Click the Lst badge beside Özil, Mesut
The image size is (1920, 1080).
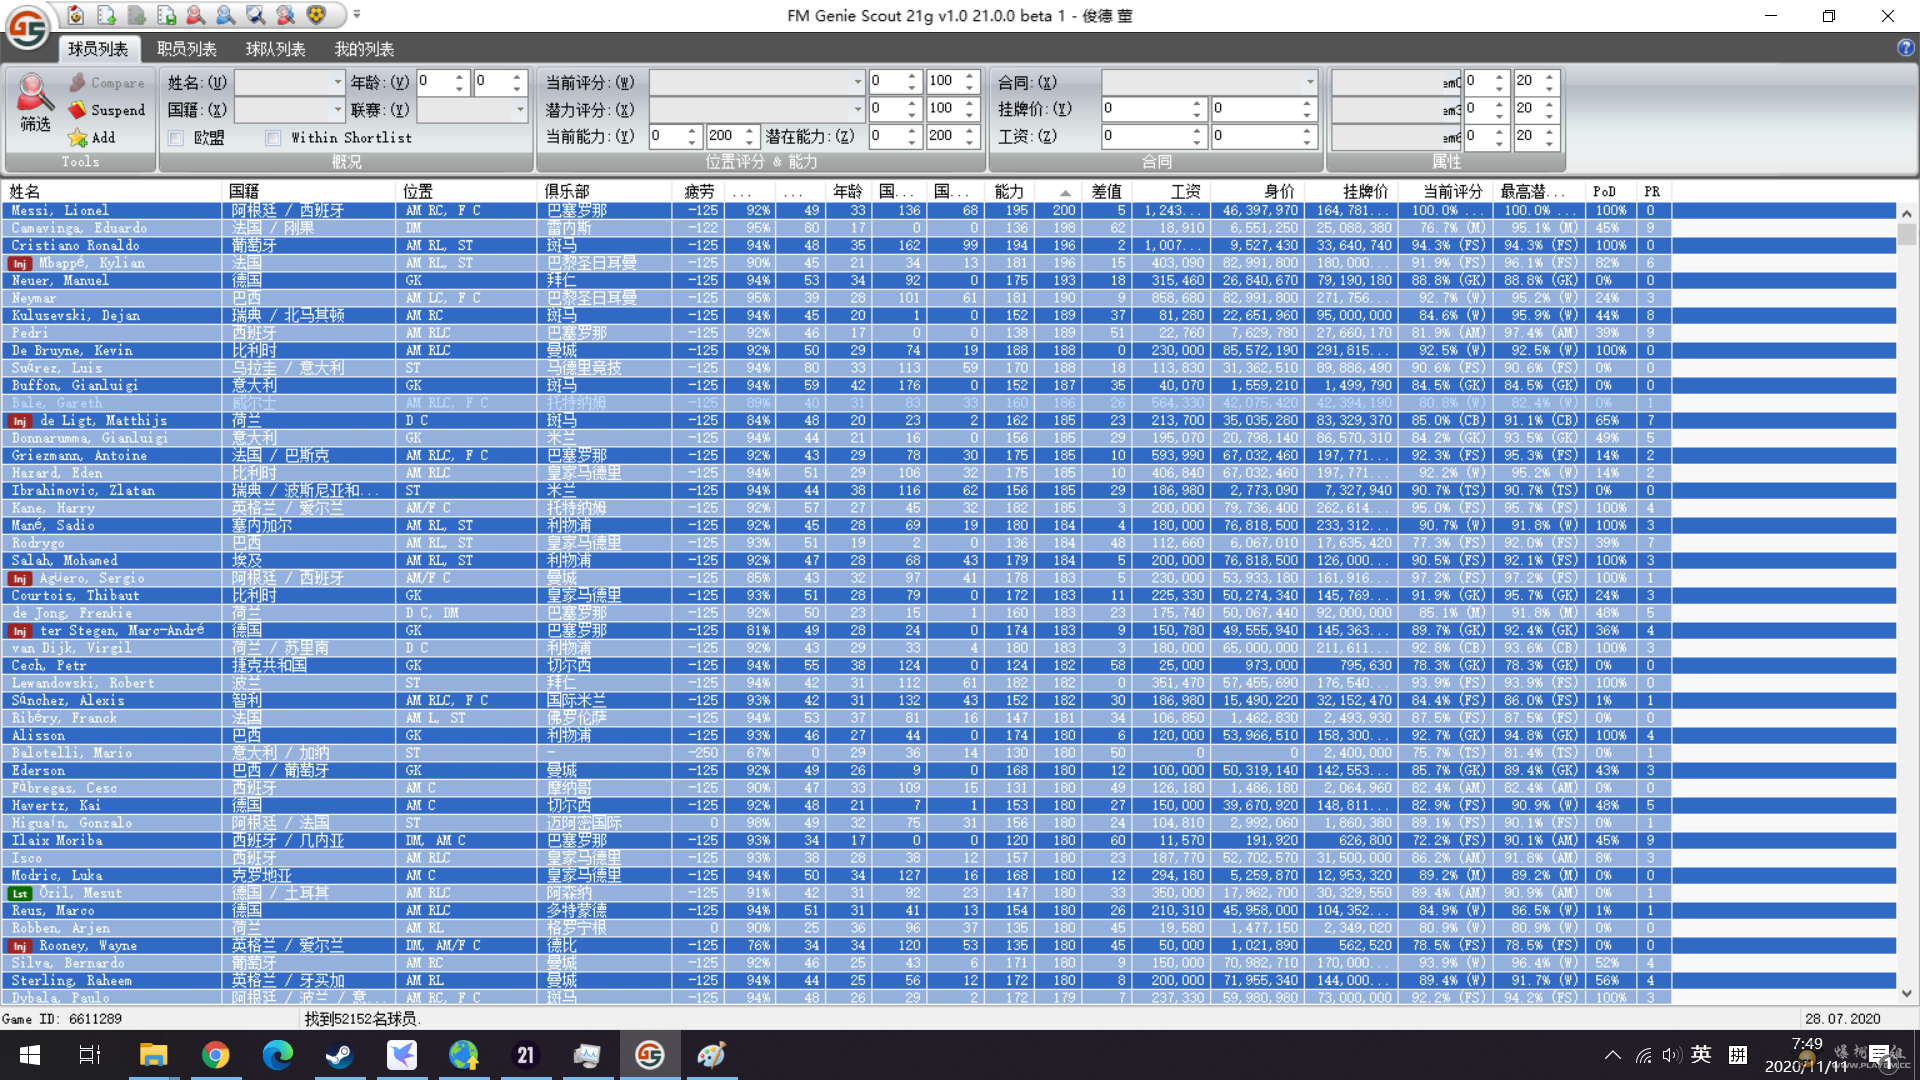[19, 894]
